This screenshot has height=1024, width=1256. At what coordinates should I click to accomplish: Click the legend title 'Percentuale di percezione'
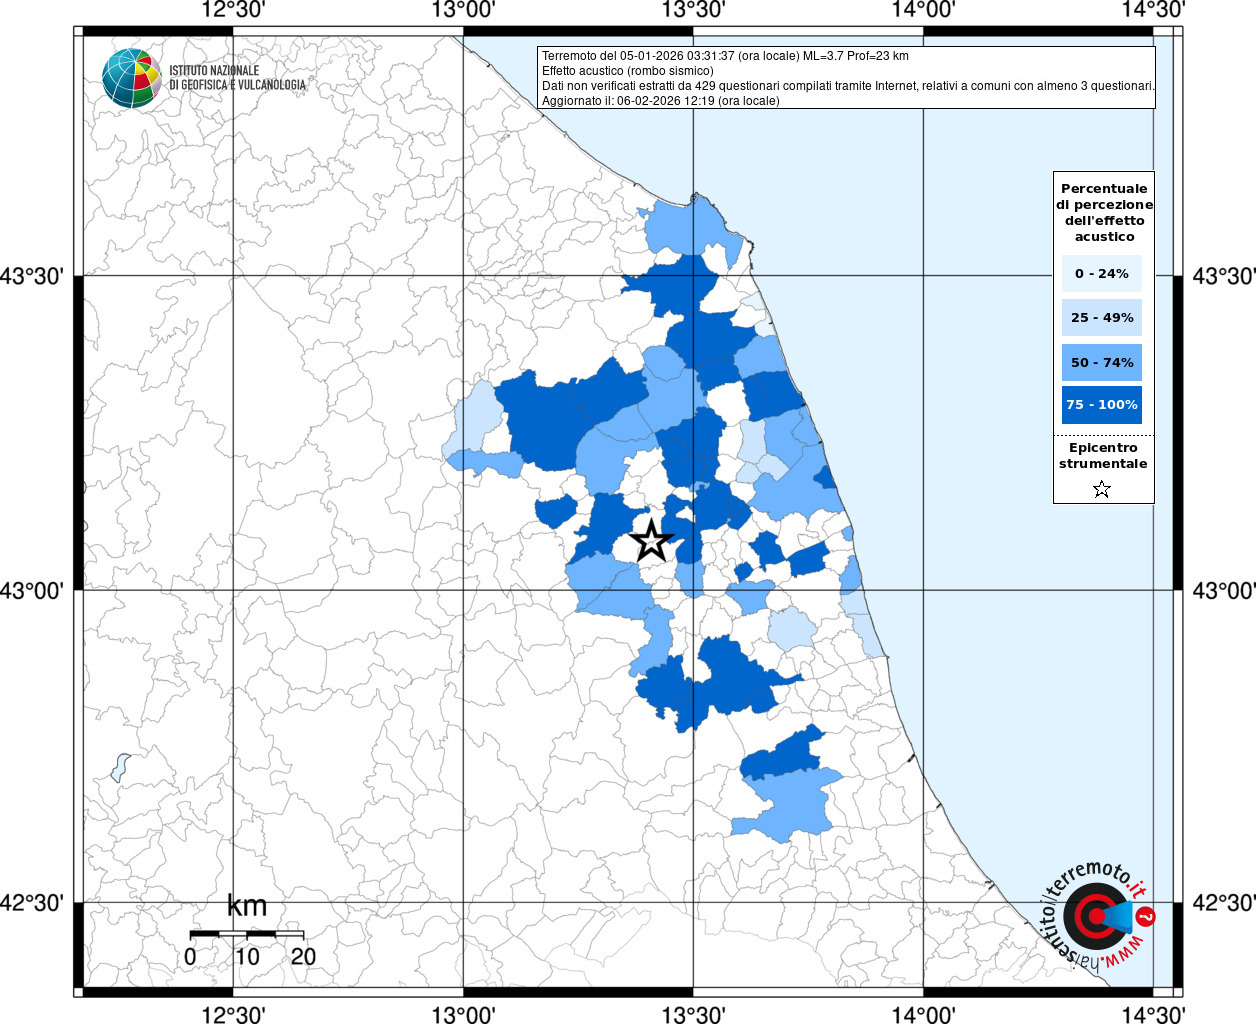(x=1104, y=213)
